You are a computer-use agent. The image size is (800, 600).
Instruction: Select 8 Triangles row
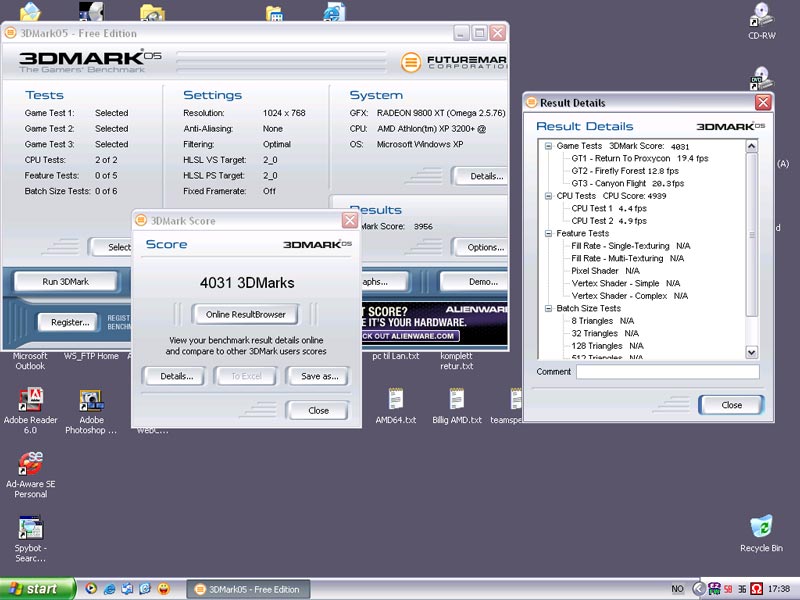(603, 321)
